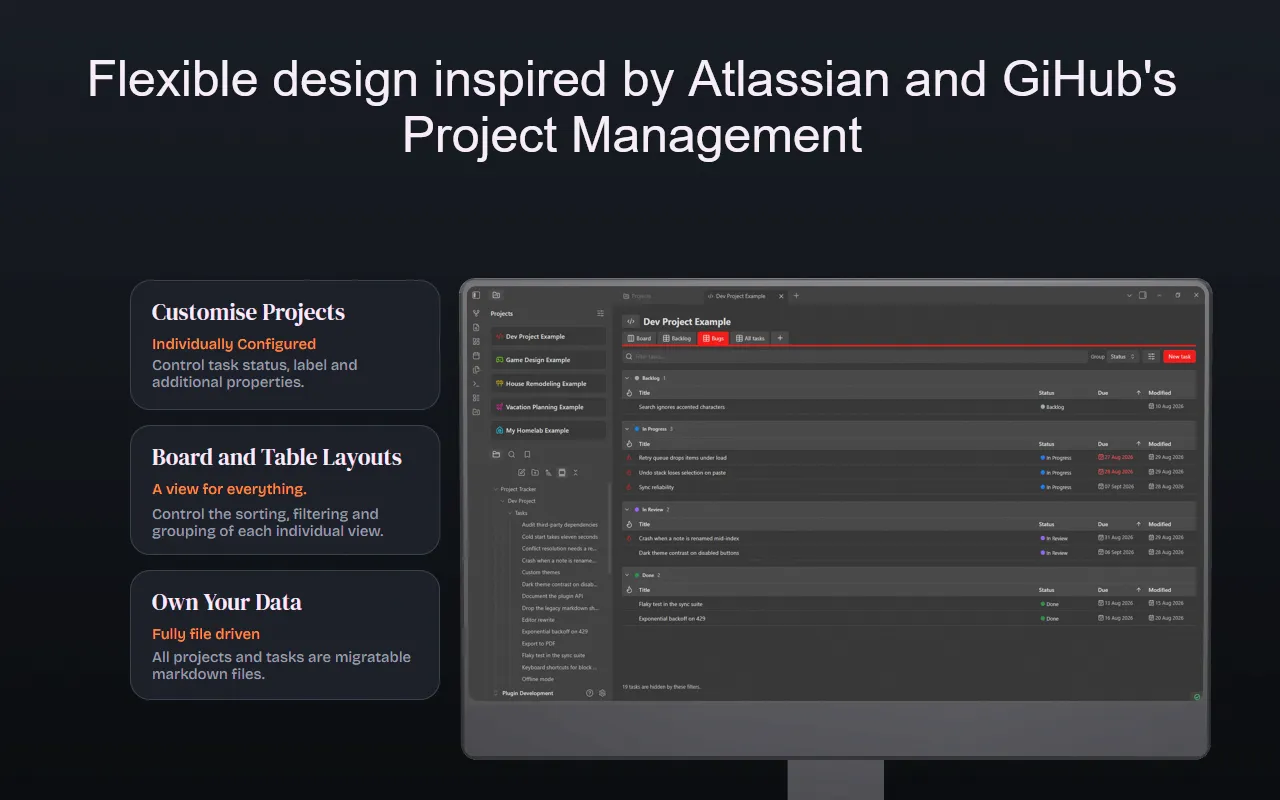Click the Filter tasks search field
Image resolution: width=1280 pixels, height=800 pixels.
click(855, 357)
